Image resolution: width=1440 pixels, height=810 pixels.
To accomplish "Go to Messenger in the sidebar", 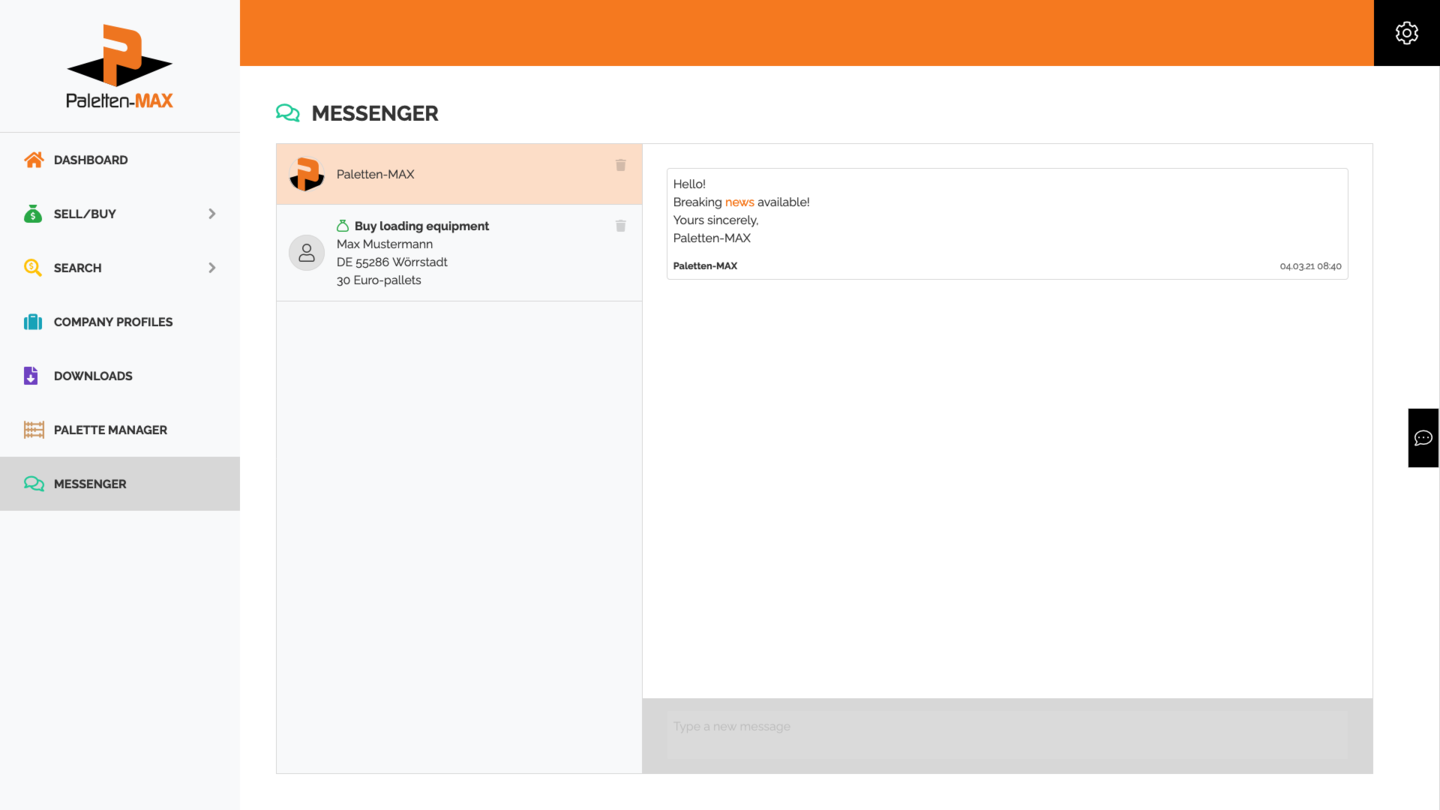I will click(90, 484).
